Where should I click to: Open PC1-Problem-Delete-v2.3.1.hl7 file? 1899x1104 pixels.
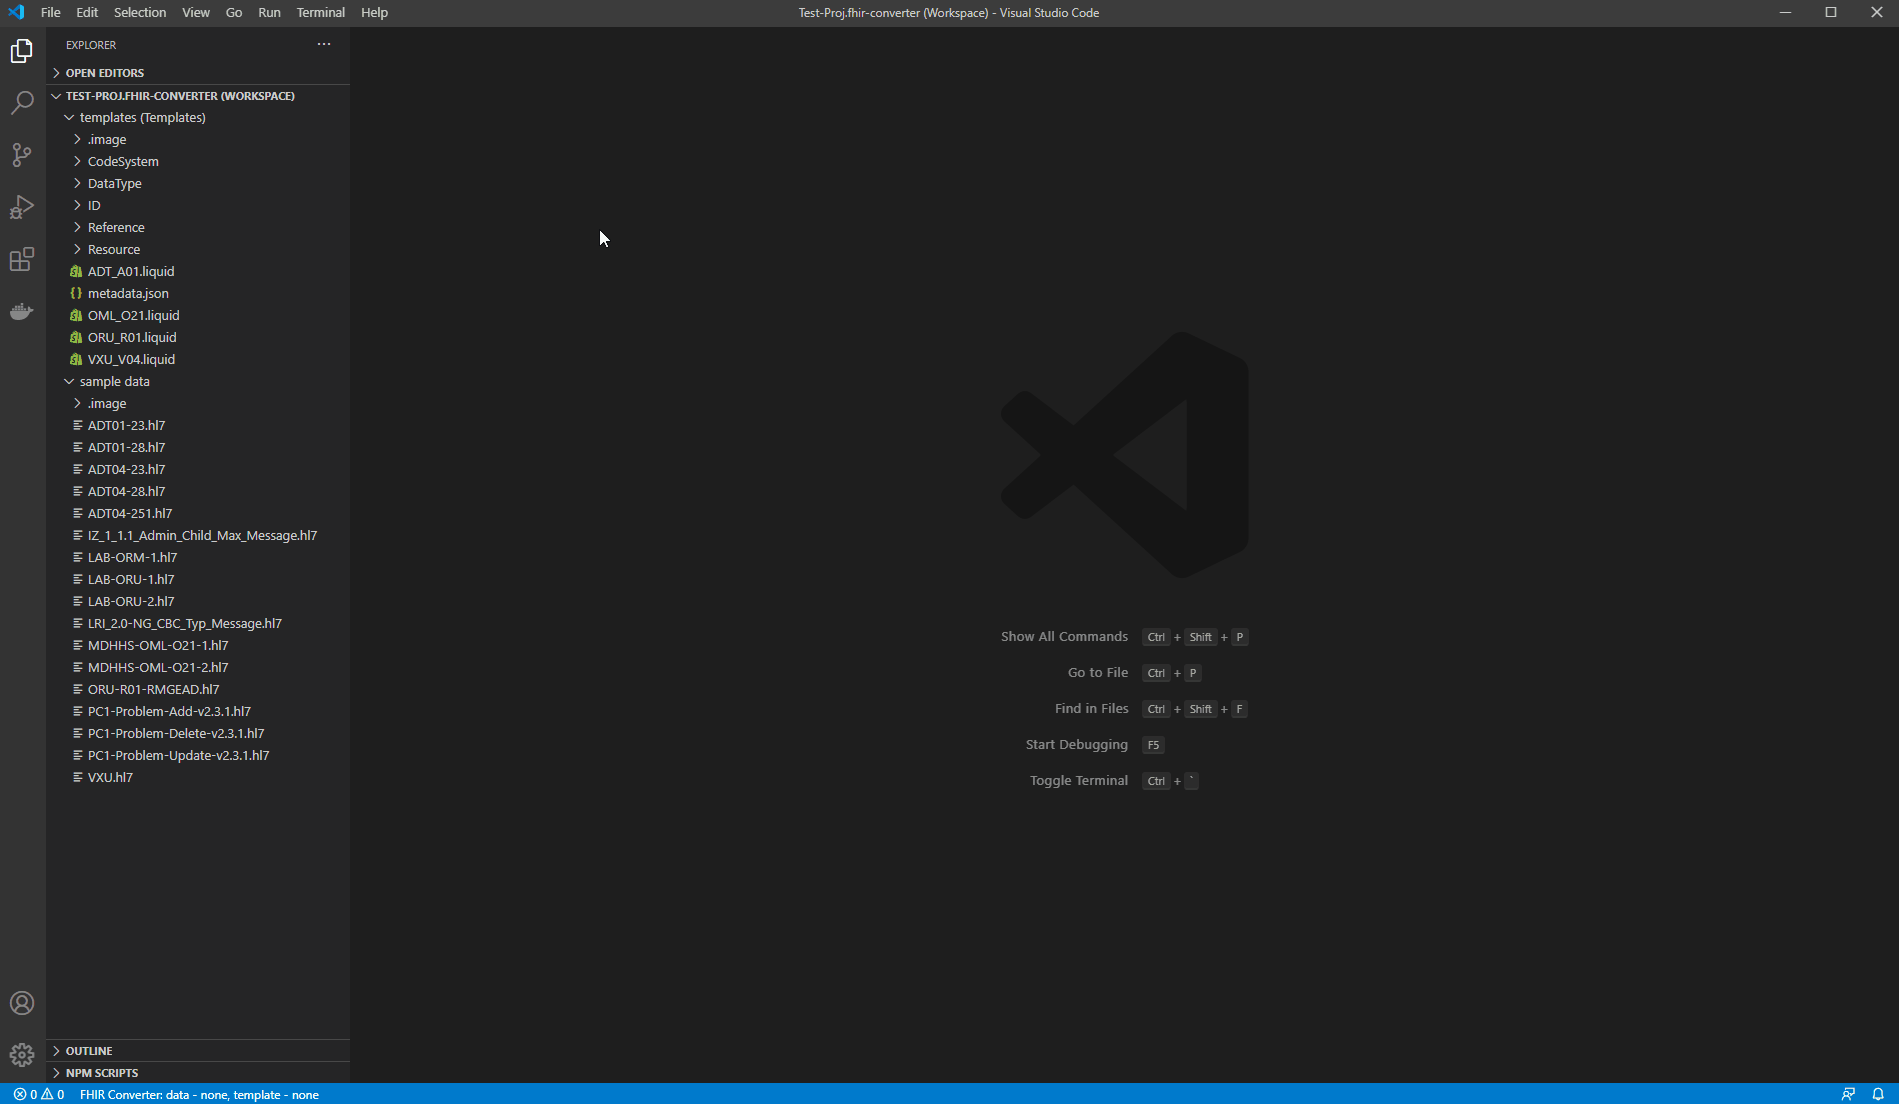198,733
